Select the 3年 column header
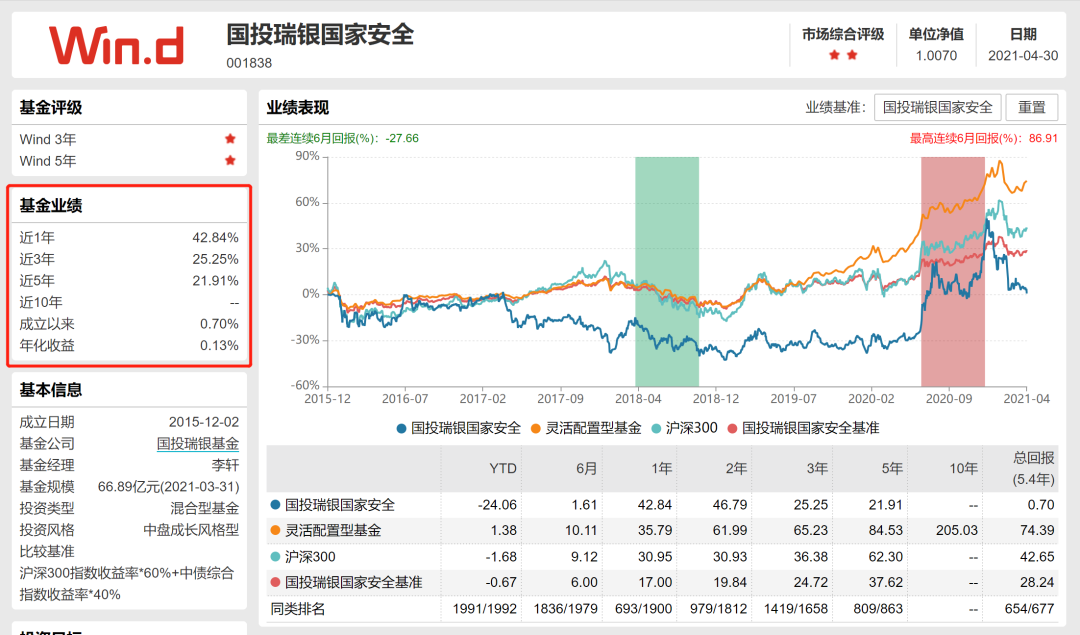Screen dimensions: 1080x635 point(817,468)
